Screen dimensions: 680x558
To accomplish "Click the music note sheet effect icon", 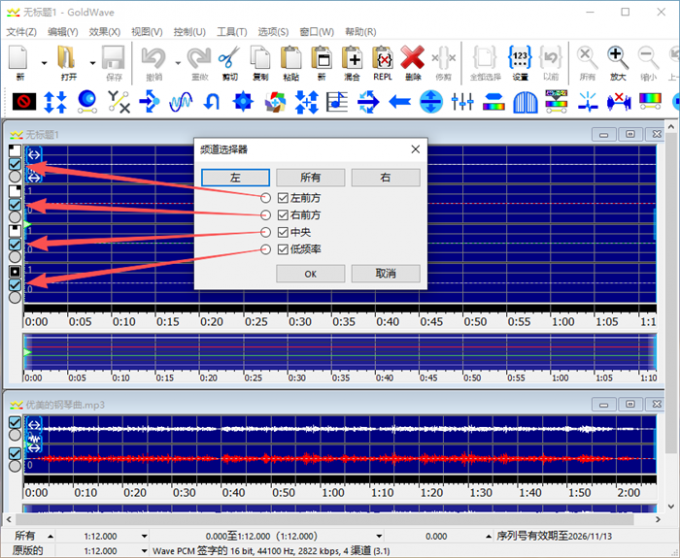I will tap(337, 102).
